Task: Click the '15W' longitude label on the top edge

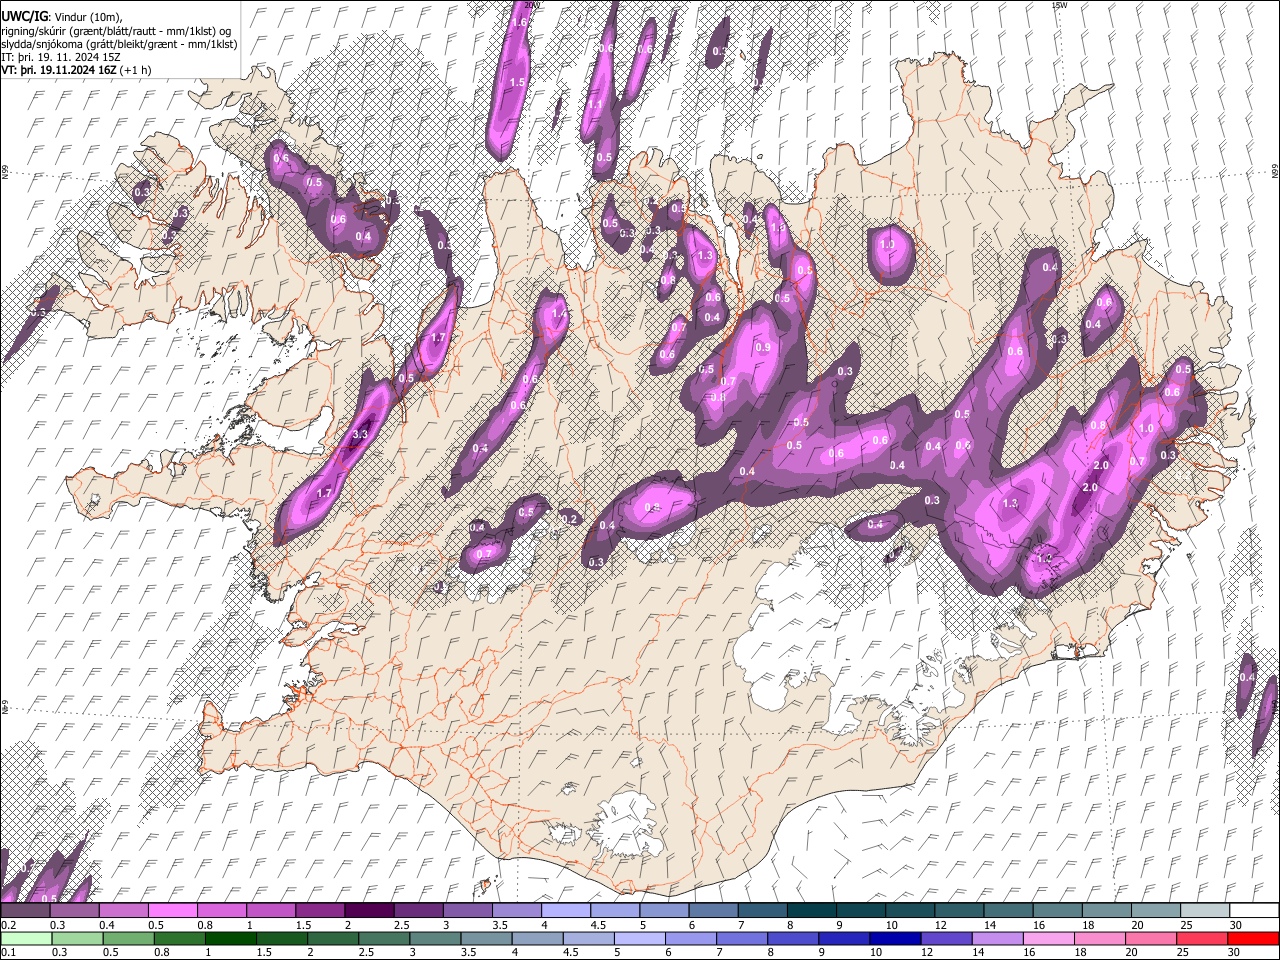Action: point(1059,5)
